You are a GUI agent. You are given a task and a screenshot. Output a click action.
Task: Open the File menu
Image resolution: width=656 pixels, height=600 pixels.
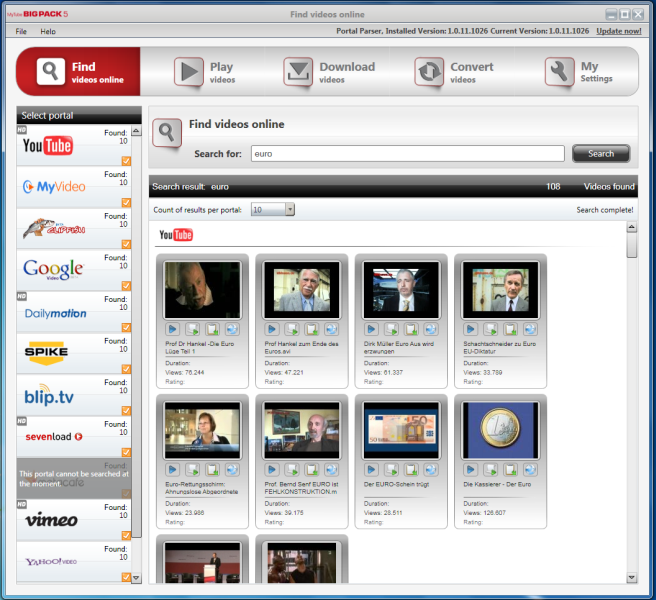21,31
